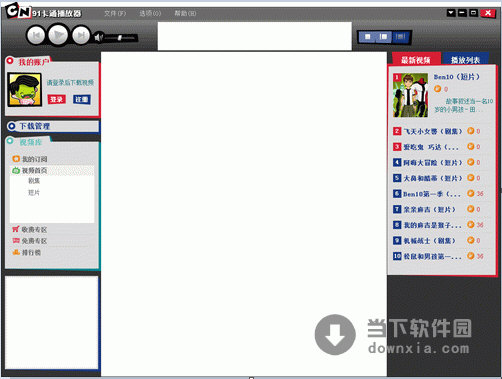Open item 4 阿森大冒险(短片)
The image size is (502, 379).
point(433,163)
